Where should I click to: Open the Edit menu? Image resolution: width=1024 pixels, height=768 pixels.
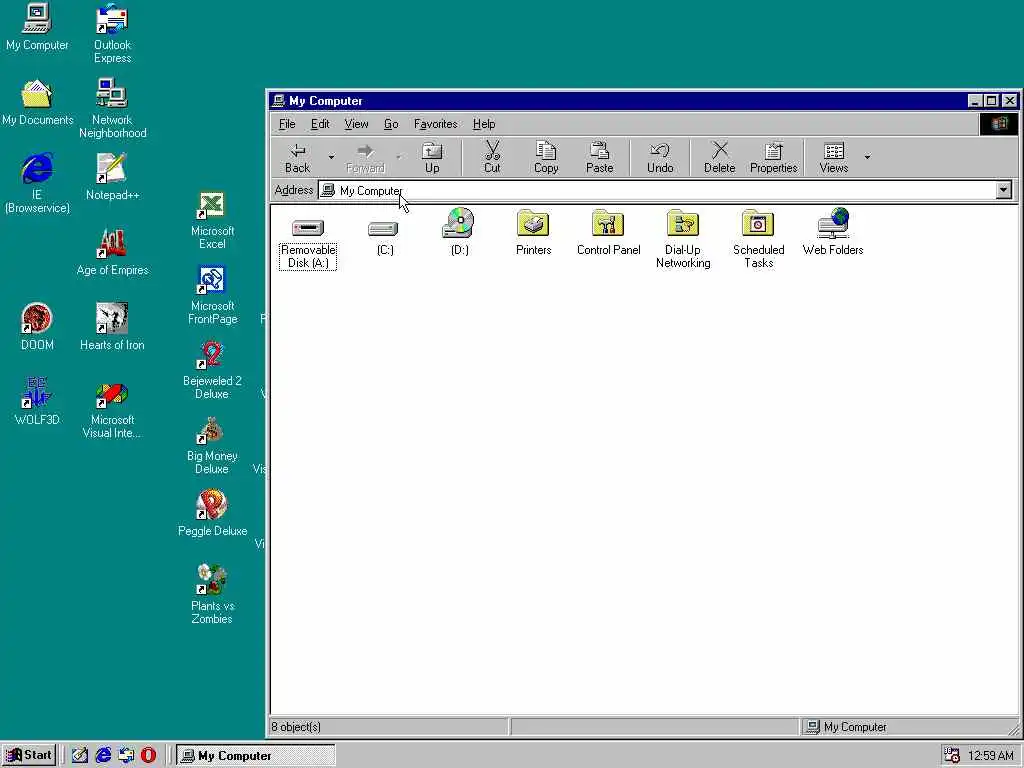[x=320, y=124]
